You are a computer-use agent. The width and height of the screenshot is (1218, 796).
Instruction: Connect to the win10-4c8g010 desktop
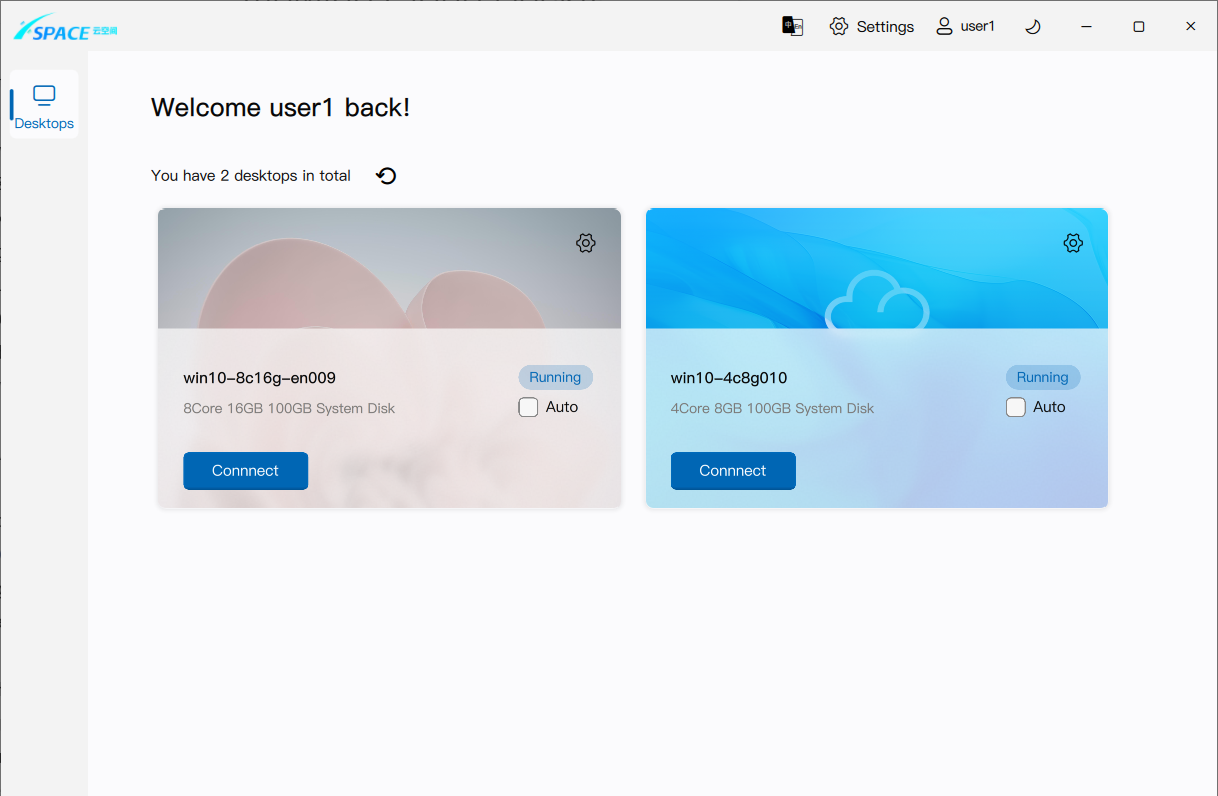click(732, 471)
